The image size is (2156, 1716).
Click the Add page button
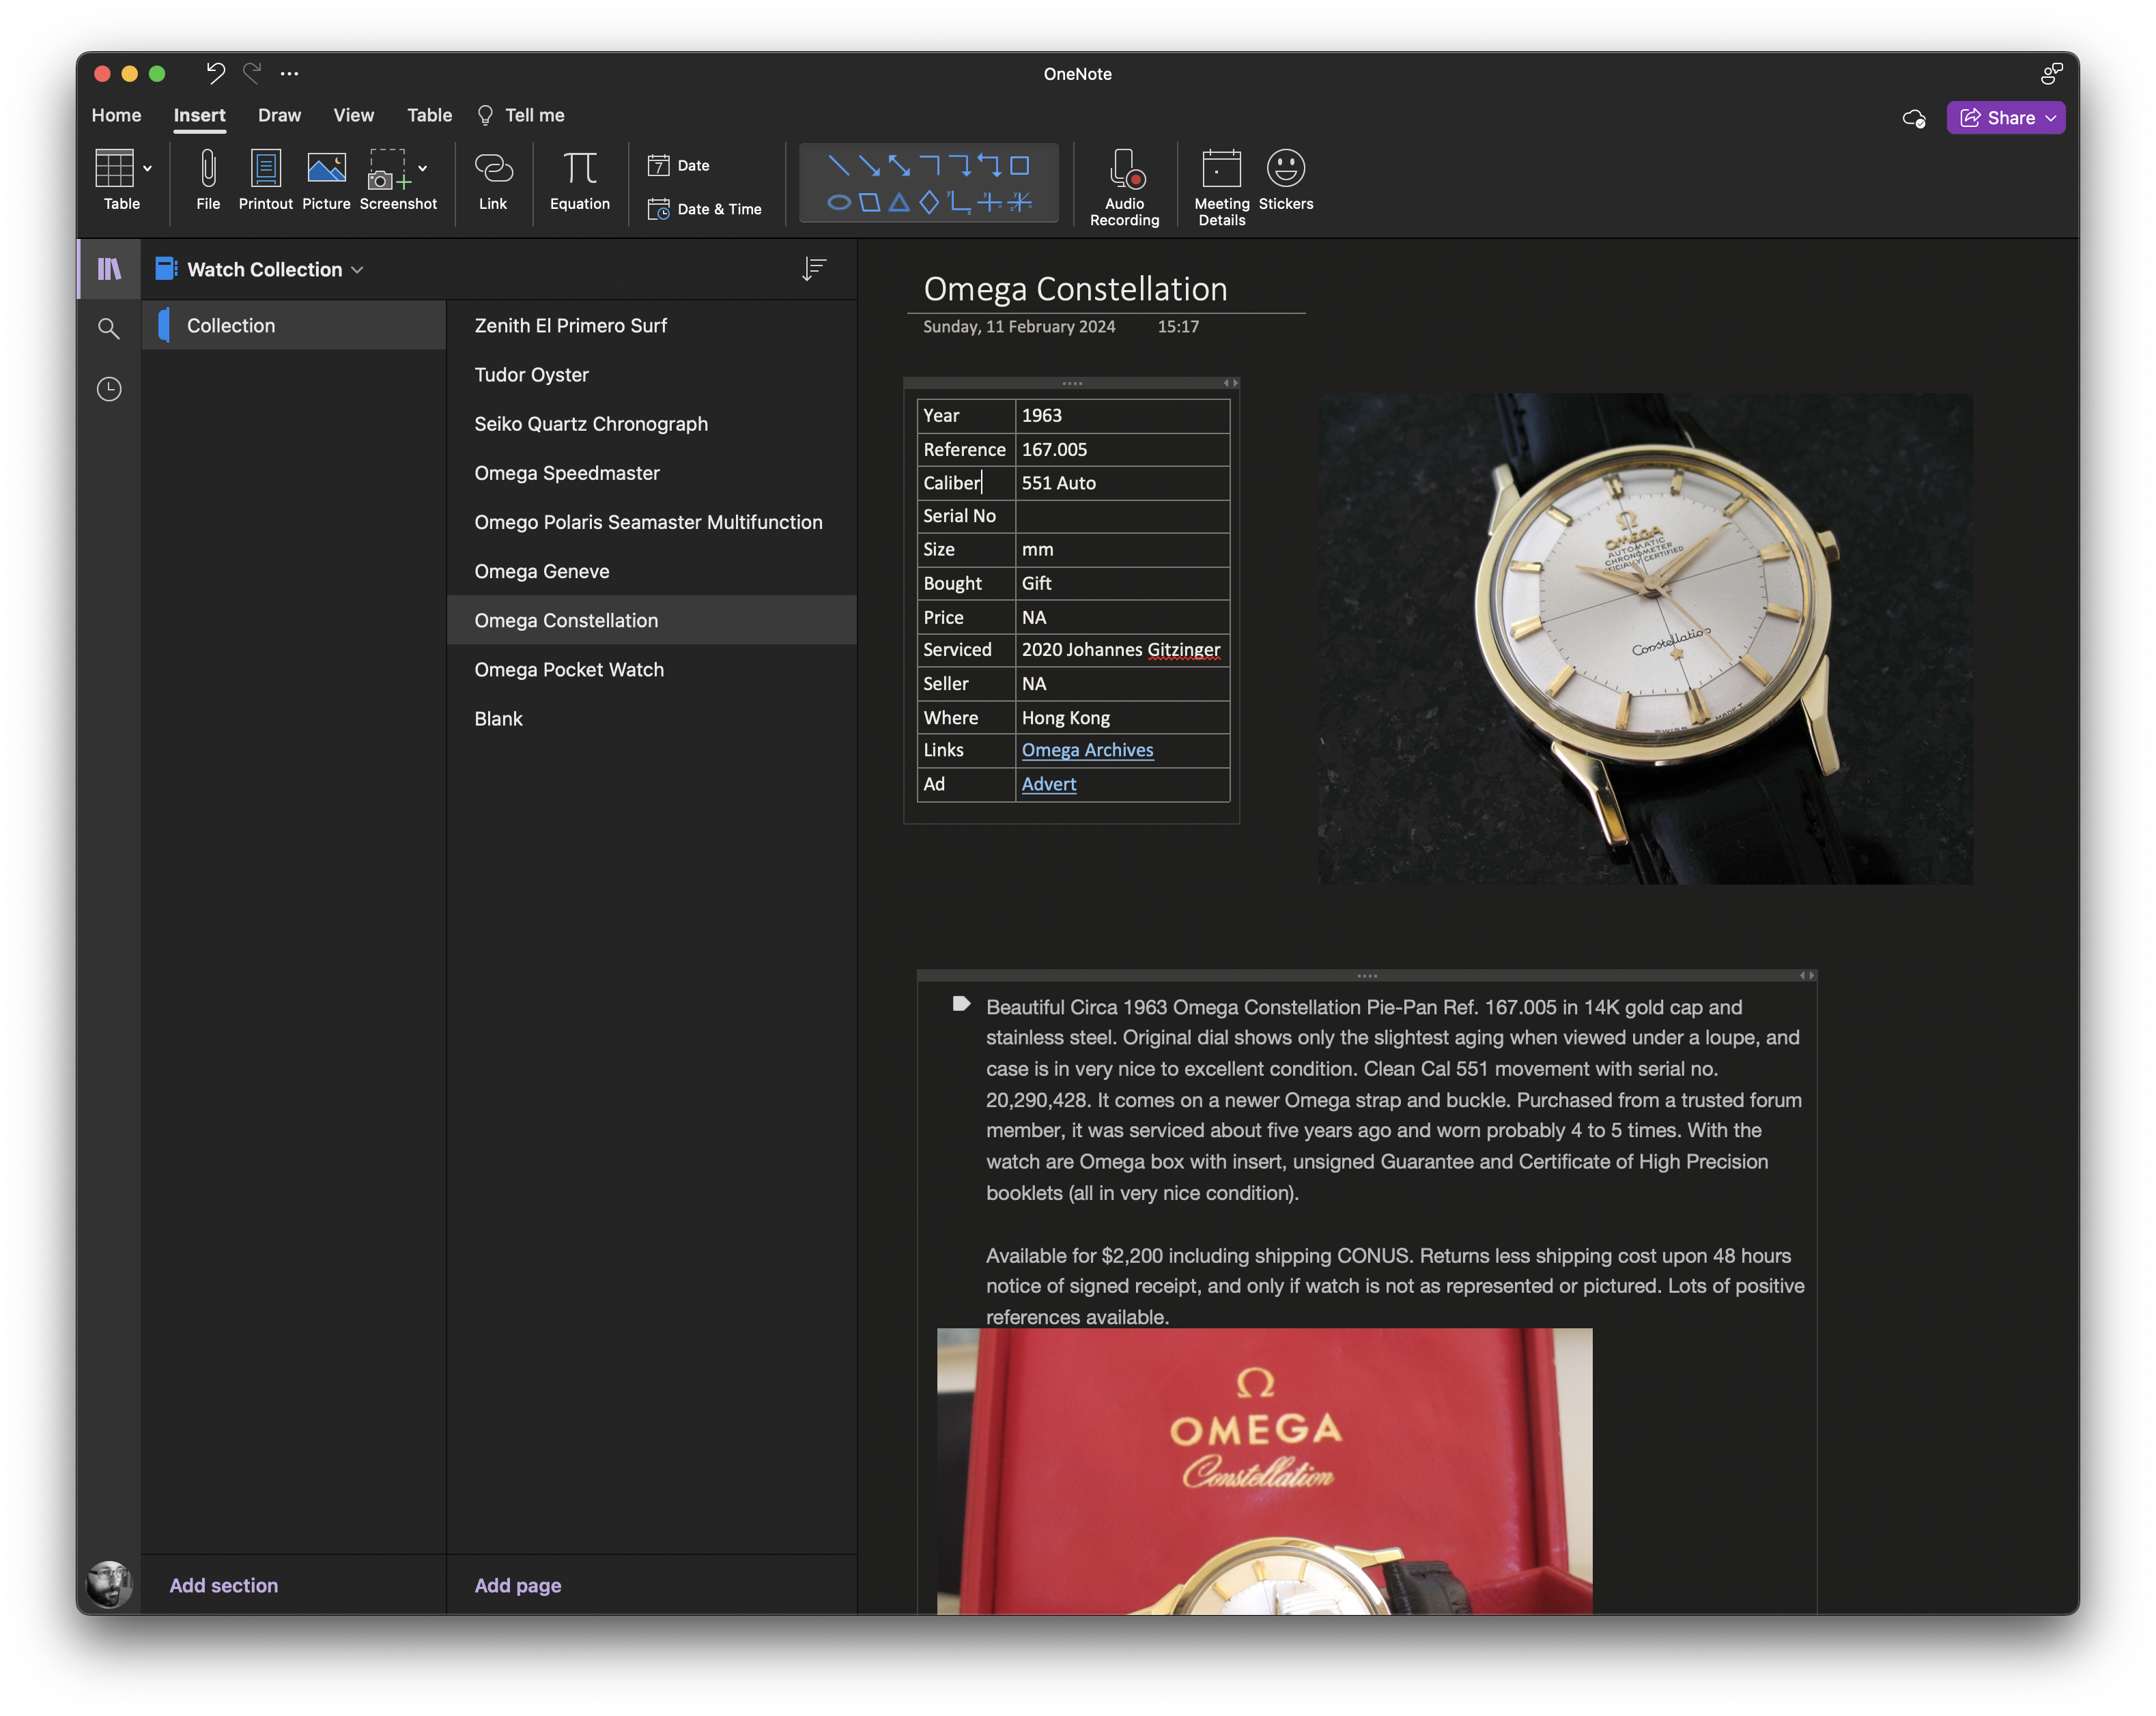[x=517, y=1585]
